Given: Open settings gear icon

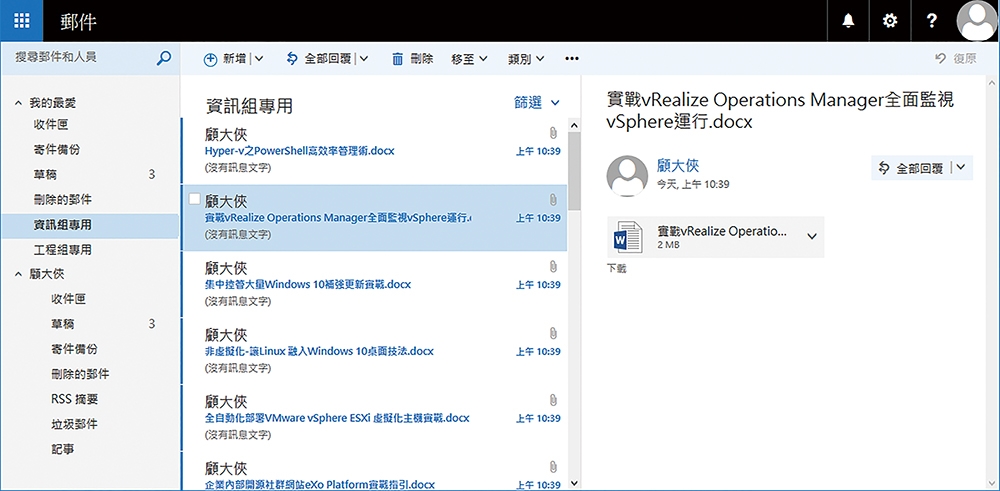Looking at the screenshot, I should 889,21.
